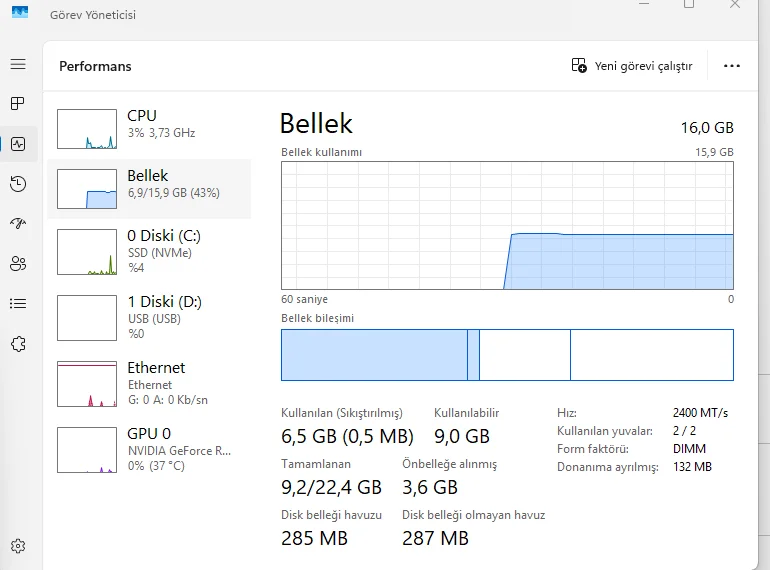770x570 pixels.
Task: Open the Startup apps page icon
Action: [x=18, y=223]
